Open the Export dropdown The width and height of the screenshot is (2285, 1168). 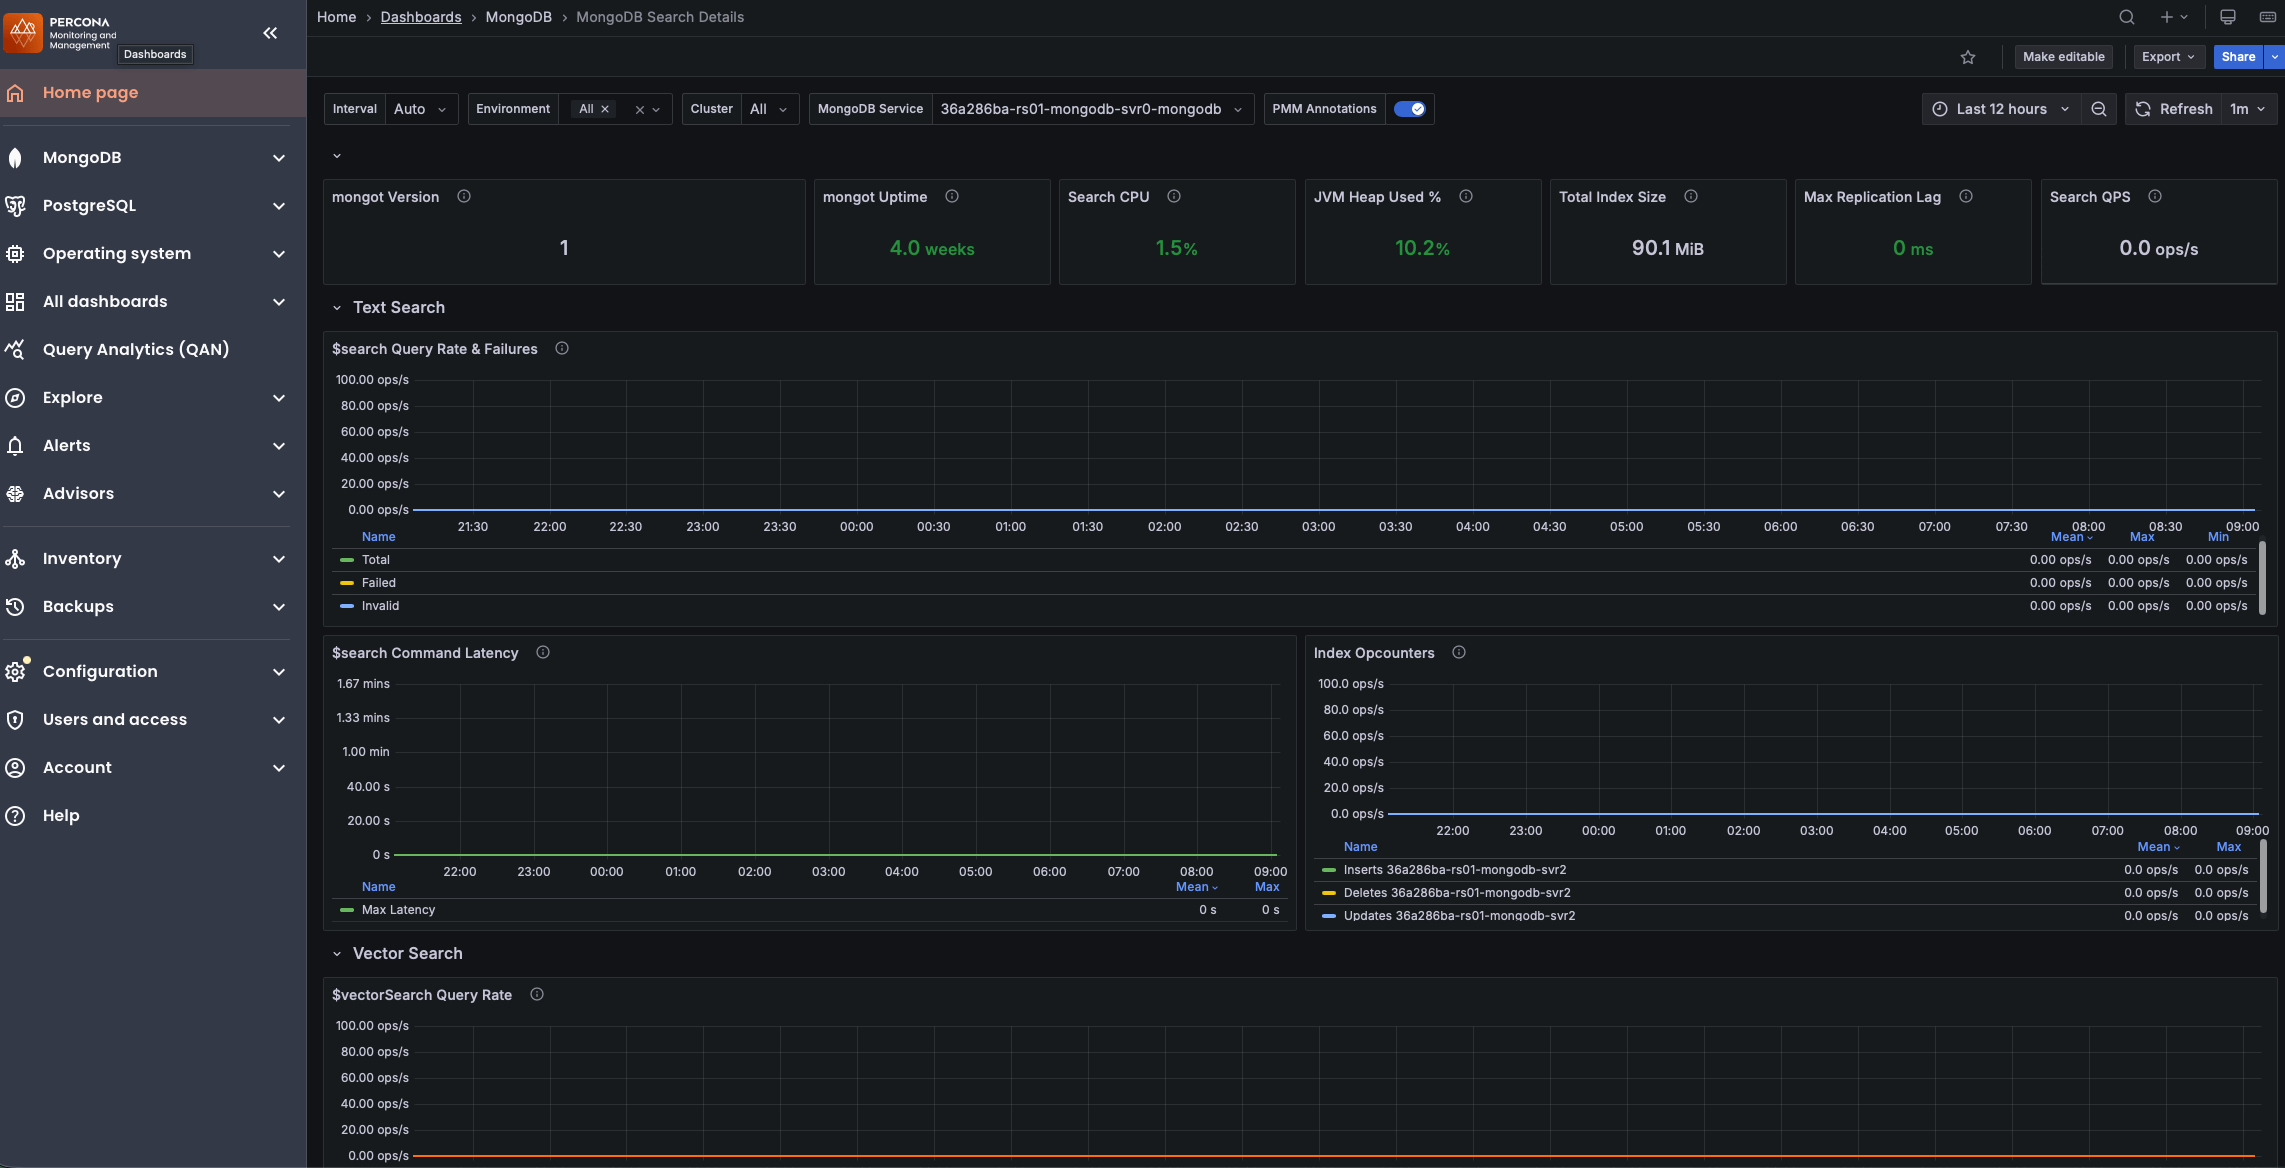(x=2168, y=57)
